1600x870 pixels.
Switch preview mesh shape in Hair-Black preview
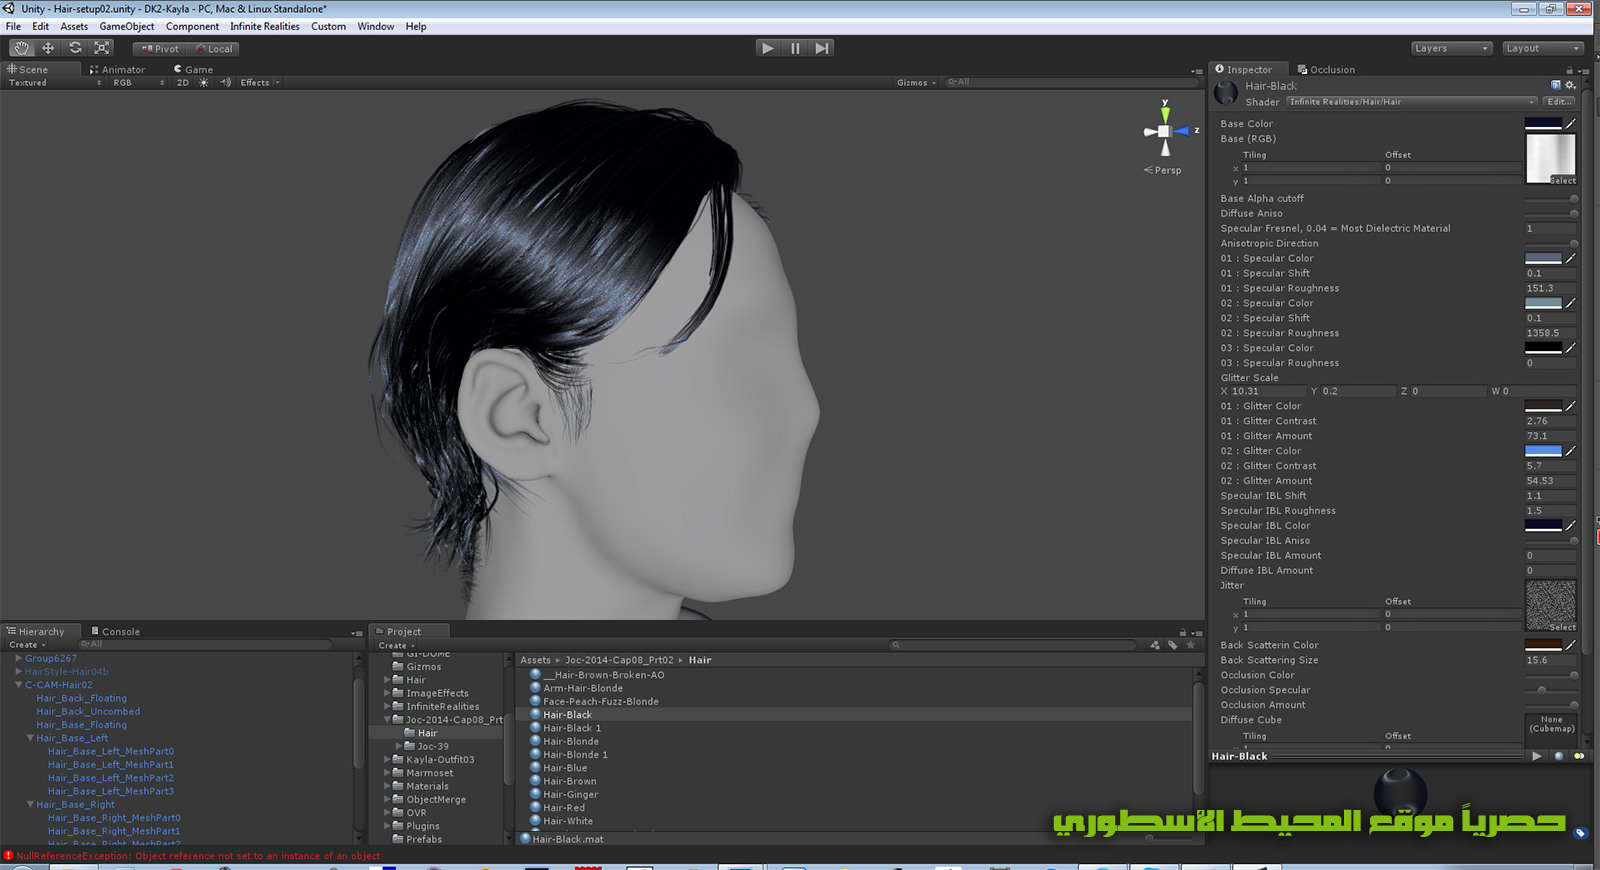point(1559,756)
